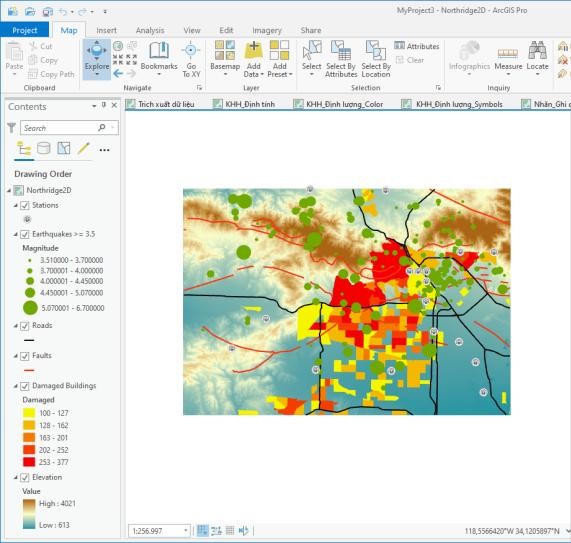Switch to List By Drawing Order view
571x543 pixels.
pyautogui.click(x=24, y=149)
